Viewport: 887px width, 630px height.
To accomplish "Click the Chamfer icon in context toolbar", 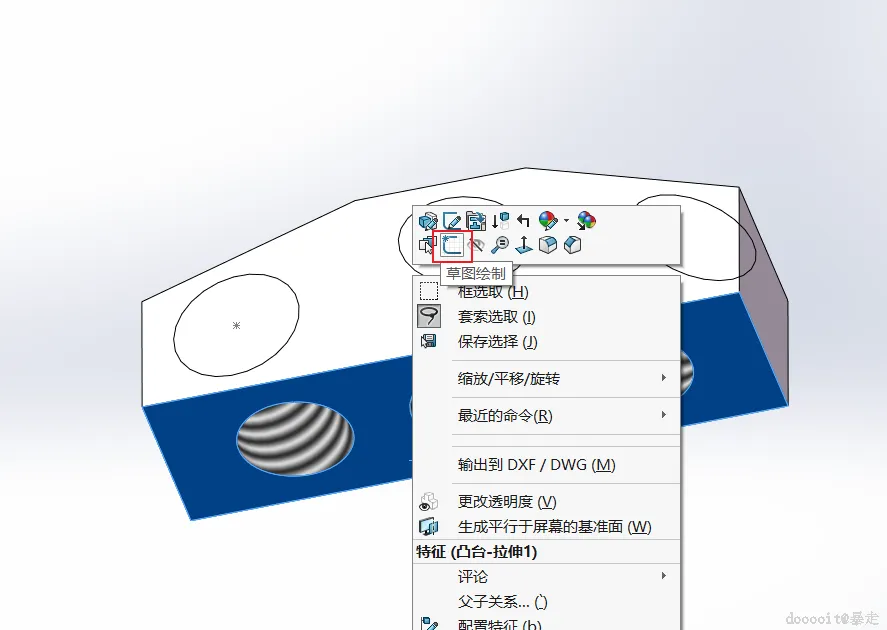I will pos(572,245).
